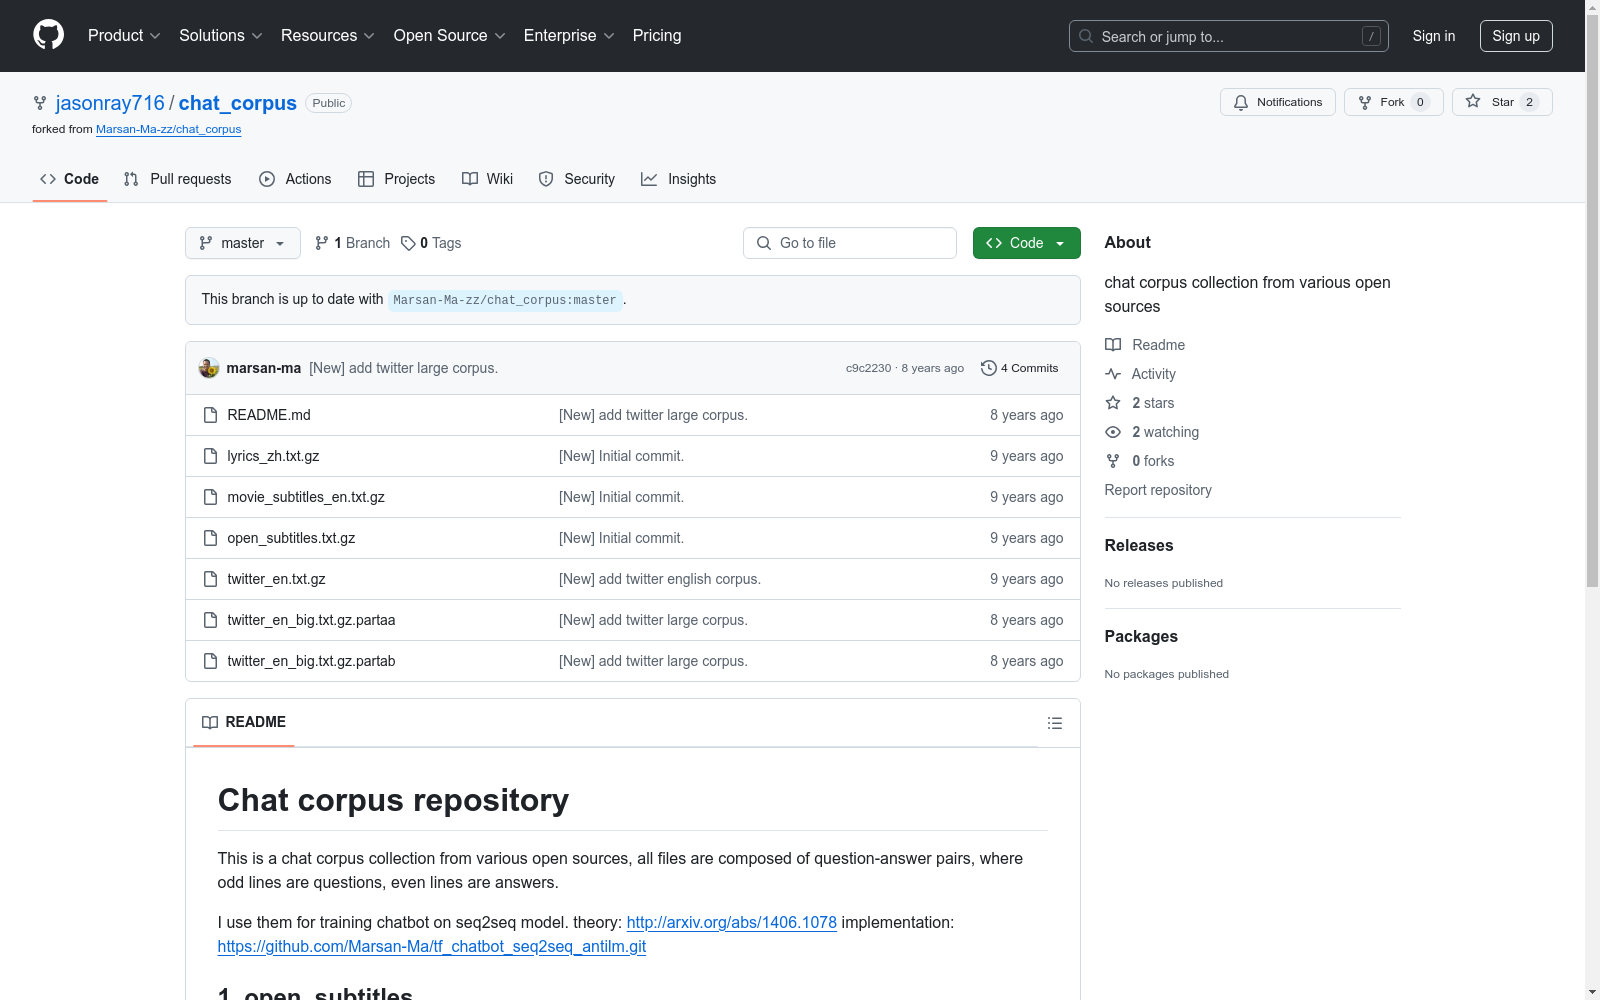Open the jasonray716 user profile link
Image resolution: width=1600 pixels, height=1000 pixels.
[110, 103]
